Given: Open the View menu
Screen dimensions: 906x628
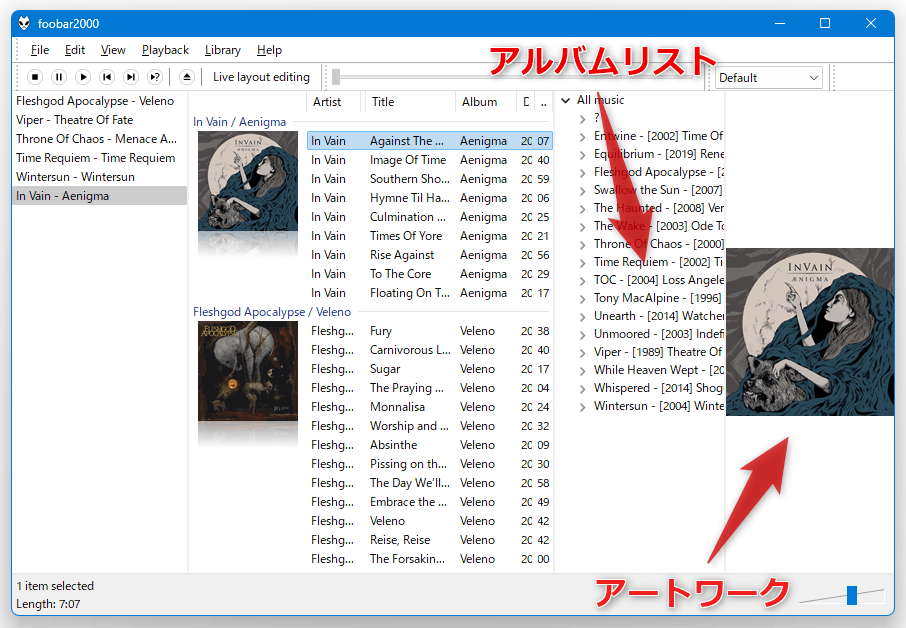Looking at the screenshot, I should click(113, 50).
